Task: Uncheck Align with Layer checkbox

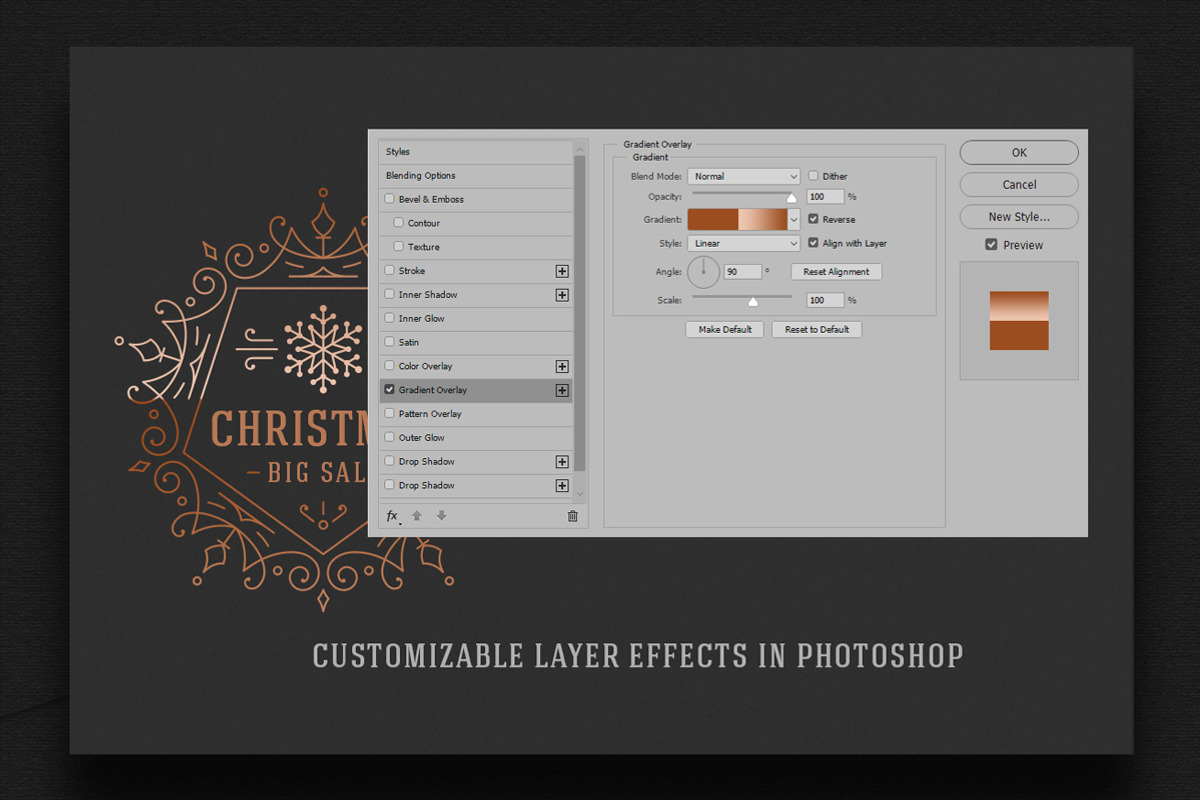Action: pyautogui.click(x=813, y=243)
